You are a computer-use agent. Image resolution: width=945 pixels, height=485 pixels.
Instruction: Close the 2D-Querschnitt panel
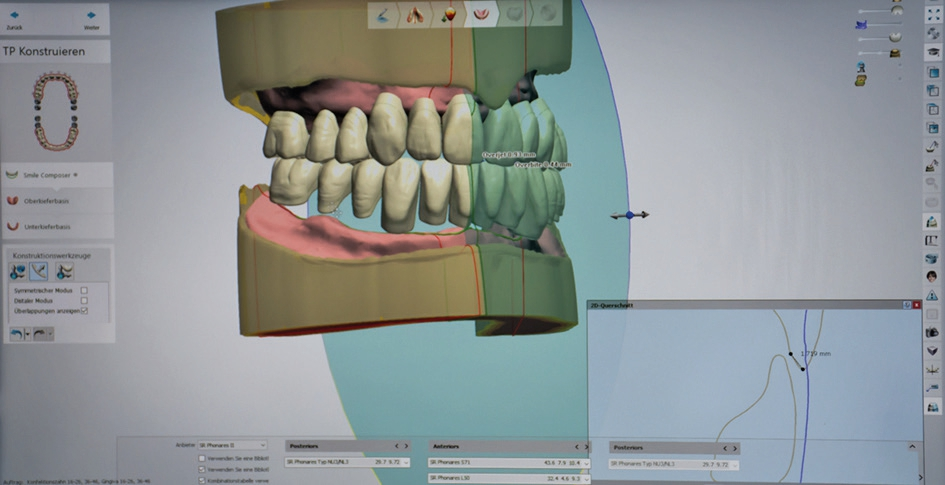[917, 305]
